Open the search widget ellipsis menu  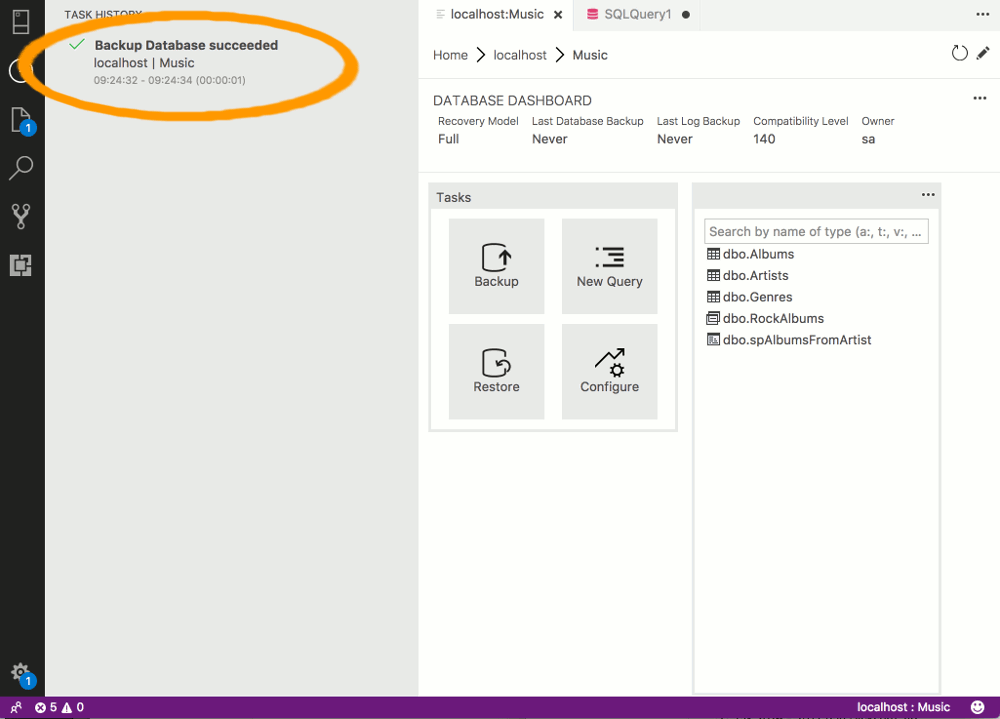tap(928, 195)
